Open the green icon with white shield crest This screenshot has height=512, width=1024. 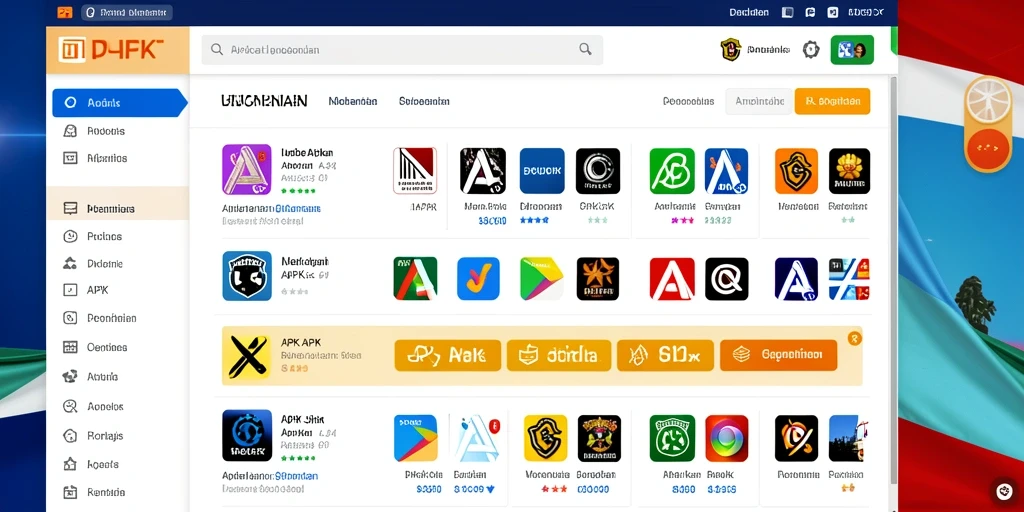672,438
